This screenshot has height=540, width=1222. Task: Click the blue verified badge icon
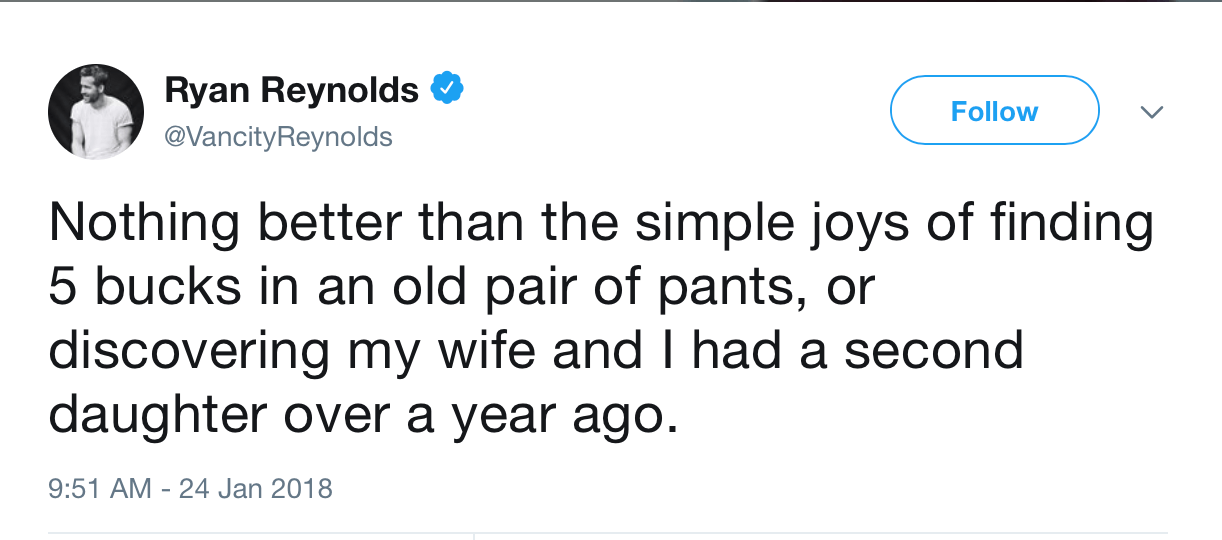446,90
